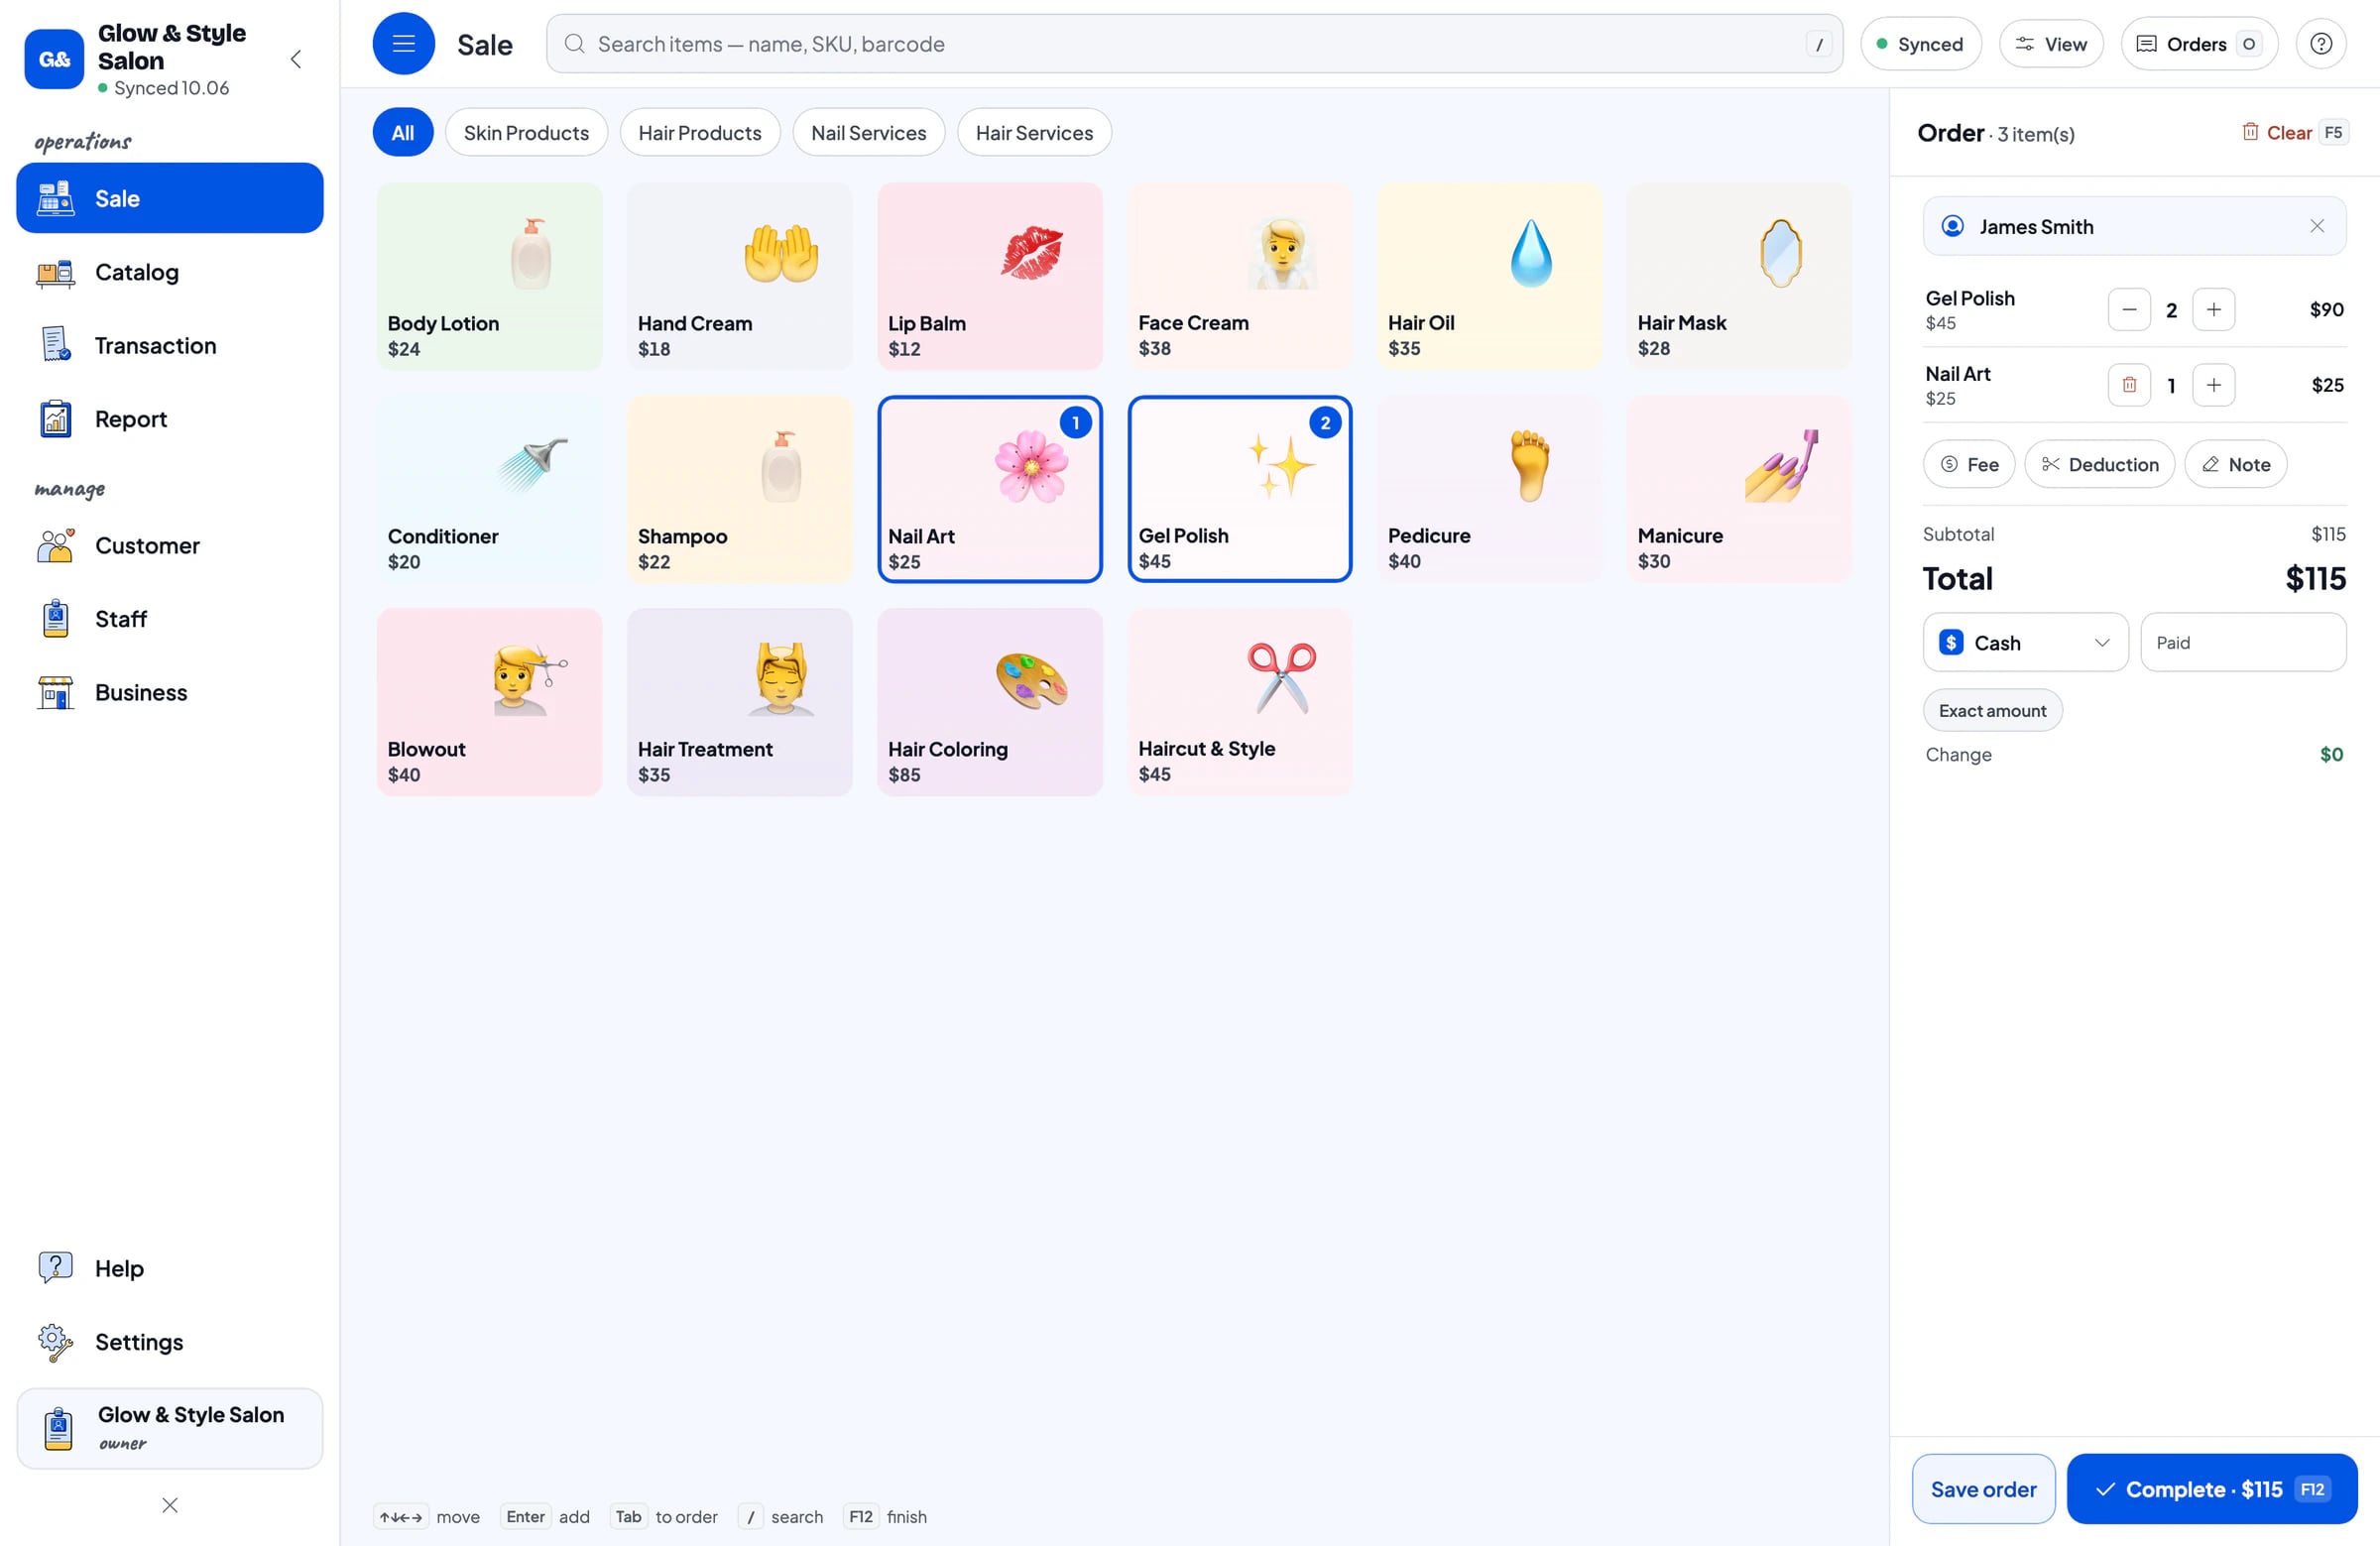Open the Business page
Image resolution: width=2380 pixels, height=1546 pixels.
170,692
